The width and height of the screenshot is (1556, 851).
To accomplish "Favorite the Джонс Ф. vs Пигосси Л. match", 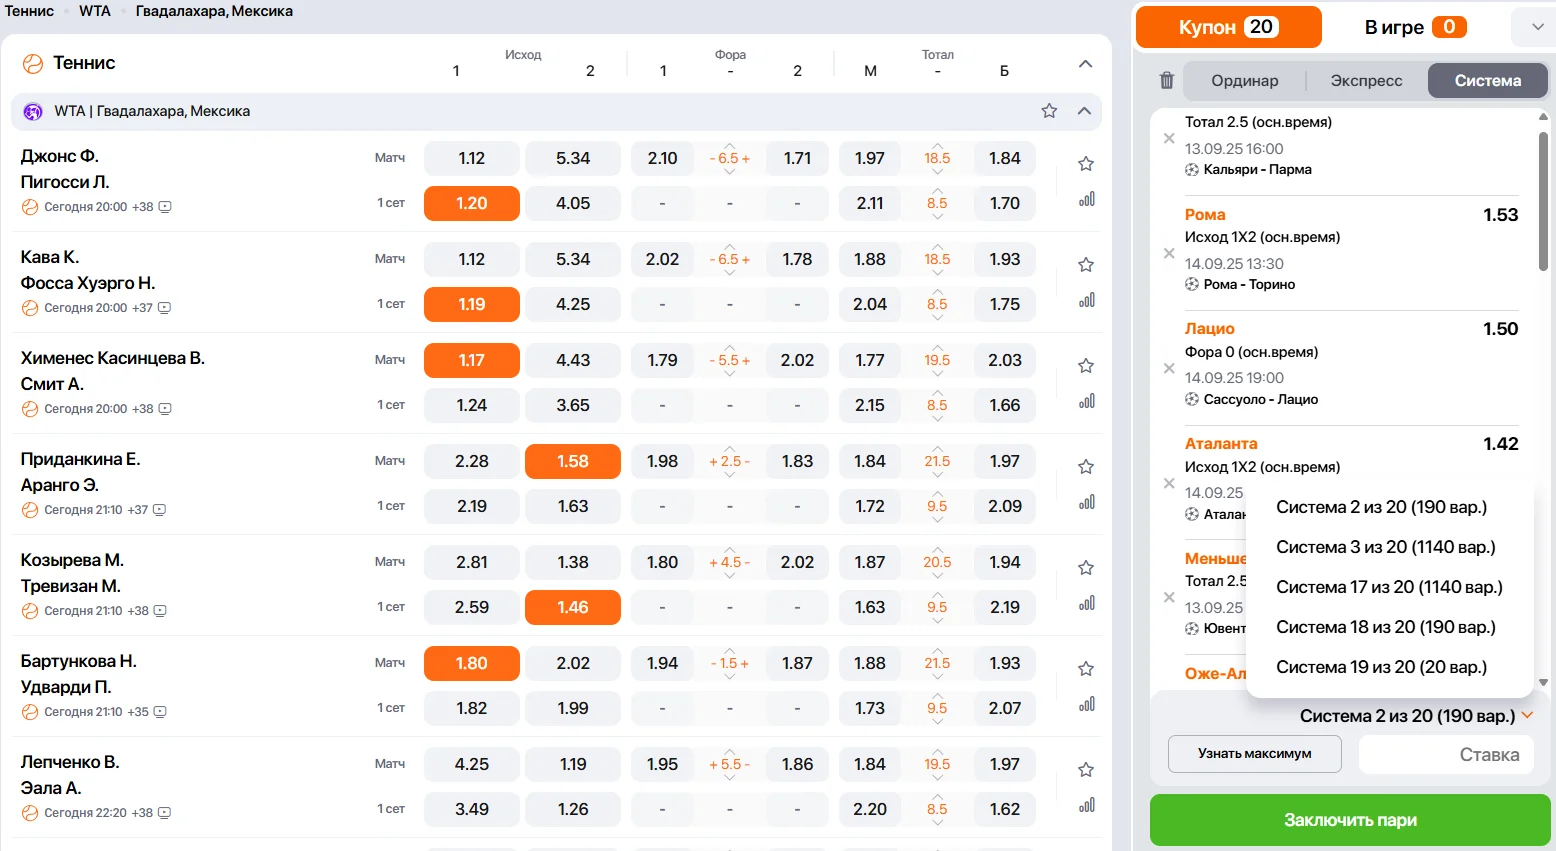I will tap(1086, 164).
